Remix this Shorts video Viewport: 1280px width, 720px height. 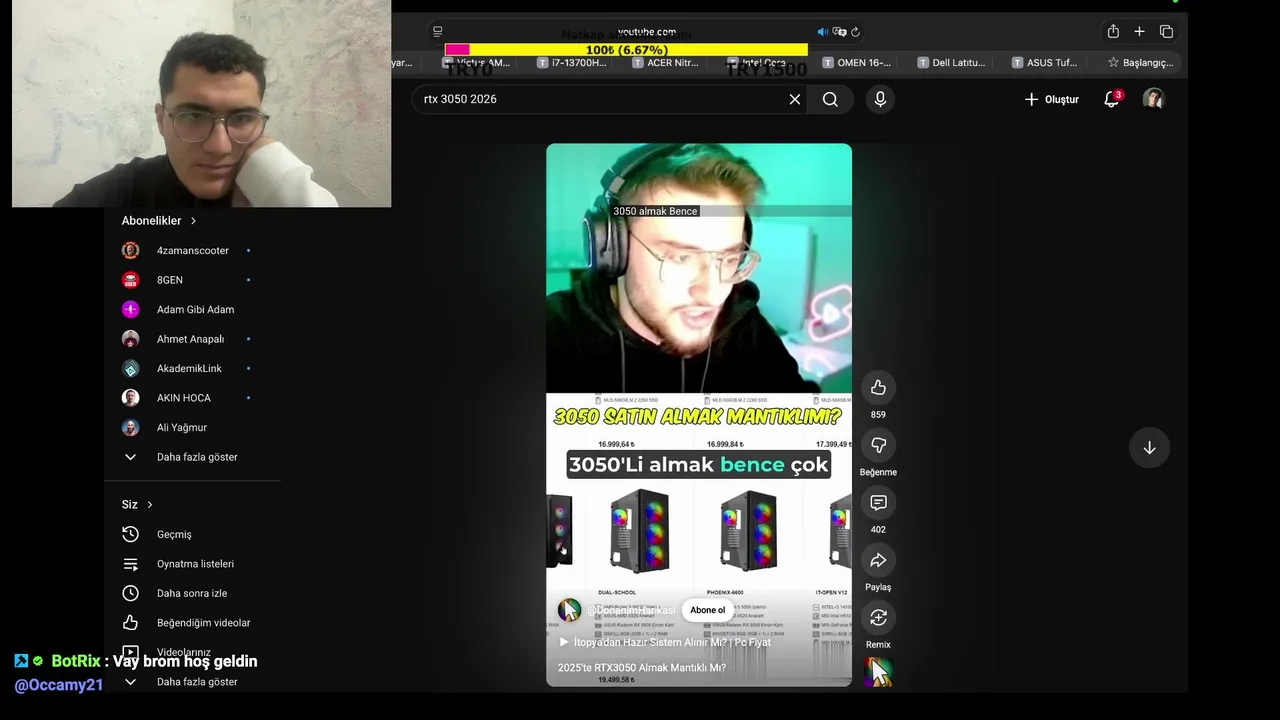(x=878, y=618)
